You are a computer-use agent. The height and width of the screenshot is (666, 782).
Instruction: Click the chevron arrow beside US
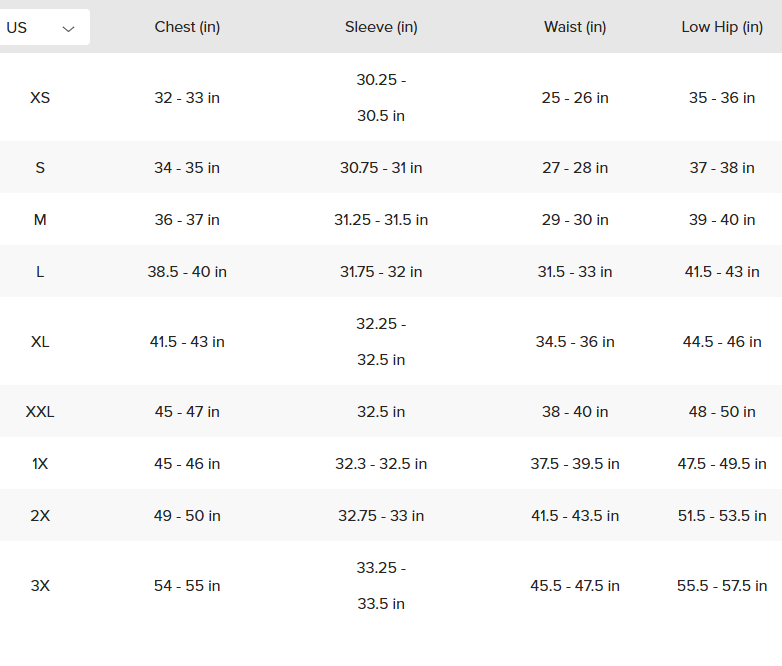(x=68, y=28)
